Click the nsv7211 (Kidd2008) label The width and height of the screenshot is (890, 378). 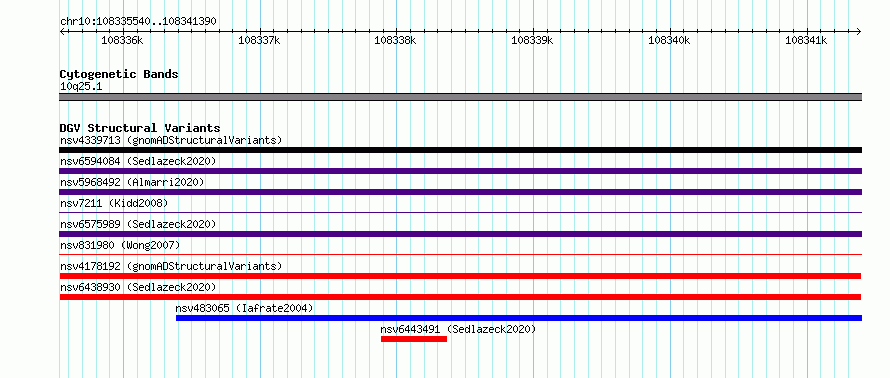pos(114,203)
